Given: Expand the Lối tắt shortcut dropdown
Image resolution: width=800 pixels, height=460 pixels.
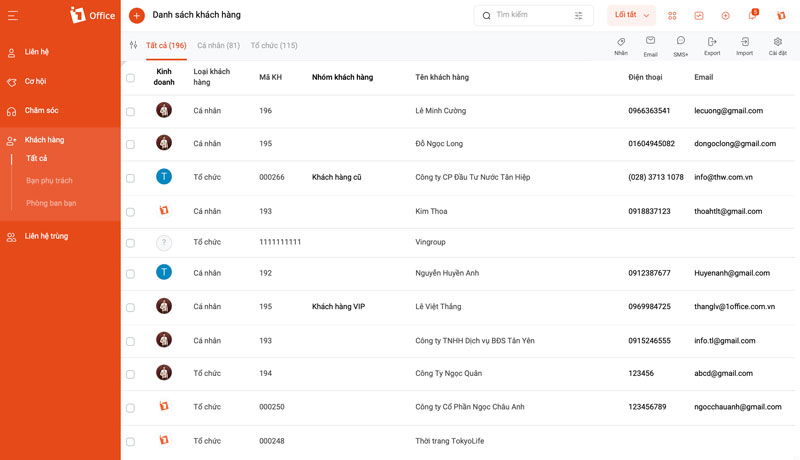Looking at the screenshot, I should (x=632, y=15).
